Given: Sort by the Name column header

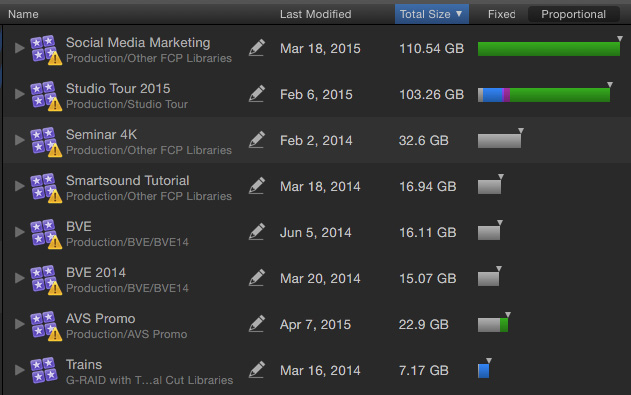Looking at the screenshot, I should point(23,14).
